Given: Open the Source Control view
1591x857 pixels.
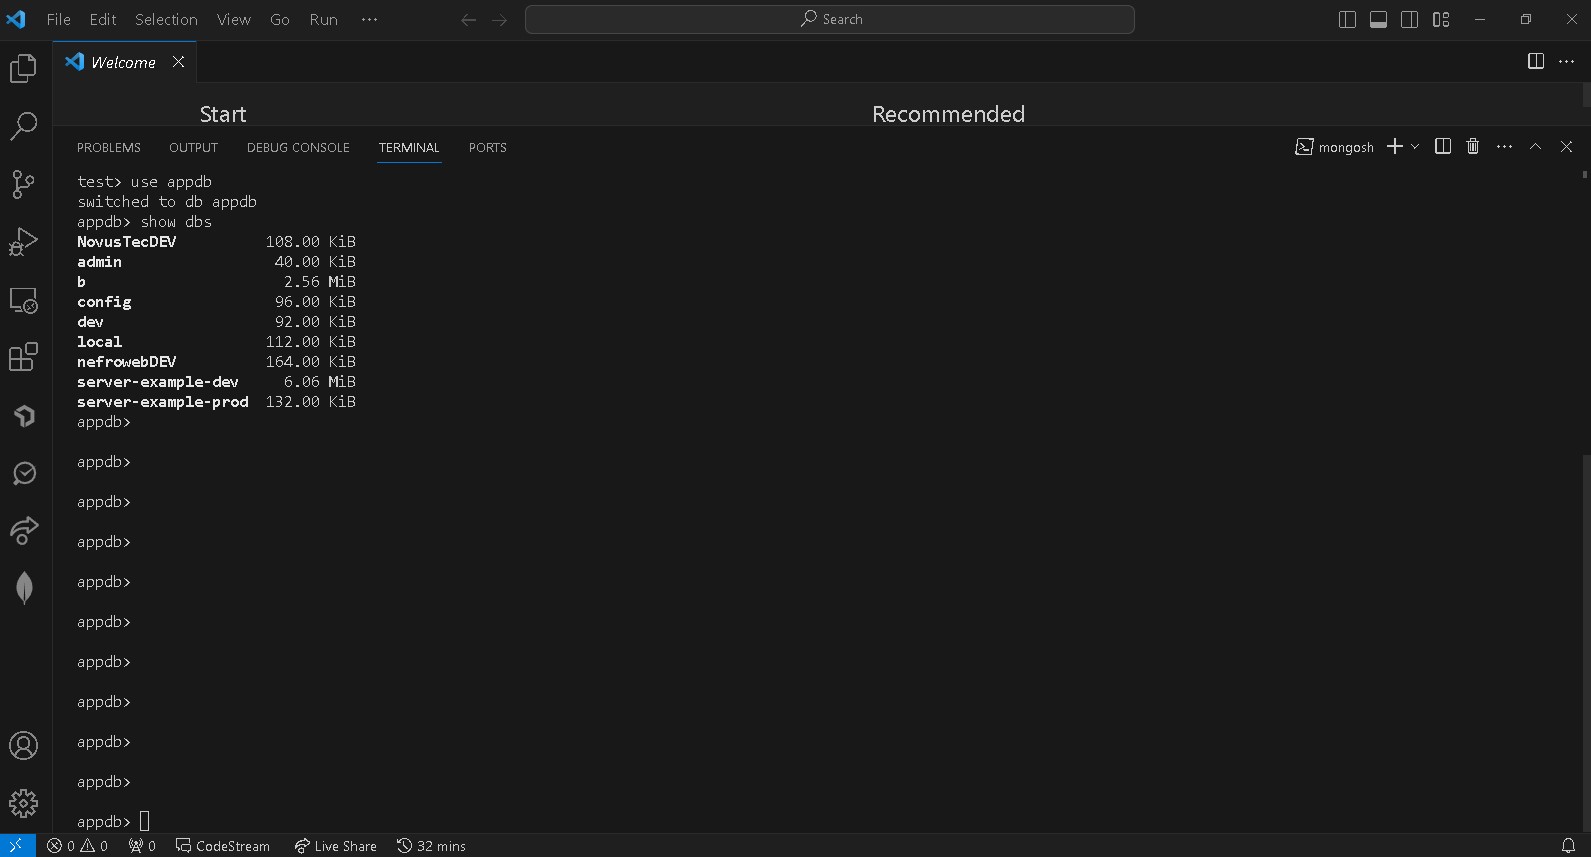Looking at the screenshot, I should pos(23,184).
